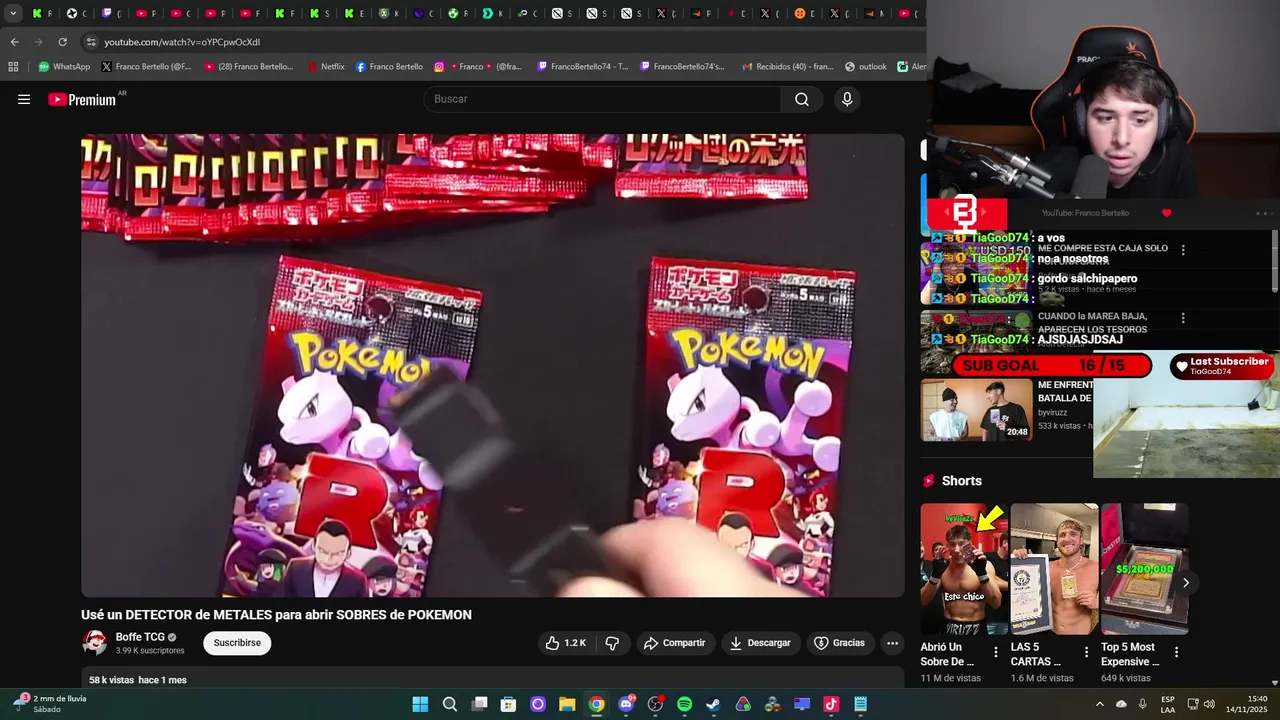
Task: Go to YouTube Premium home logo
Action: (82, 99)
